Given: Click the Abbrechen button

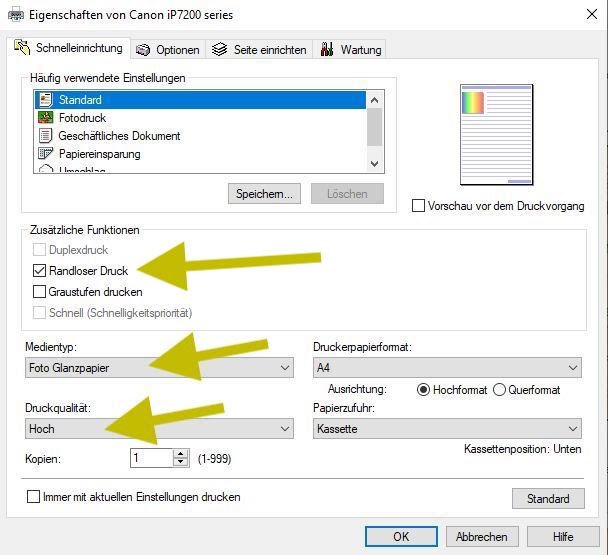Looking at the screenshot, I should tap(482, 536).
